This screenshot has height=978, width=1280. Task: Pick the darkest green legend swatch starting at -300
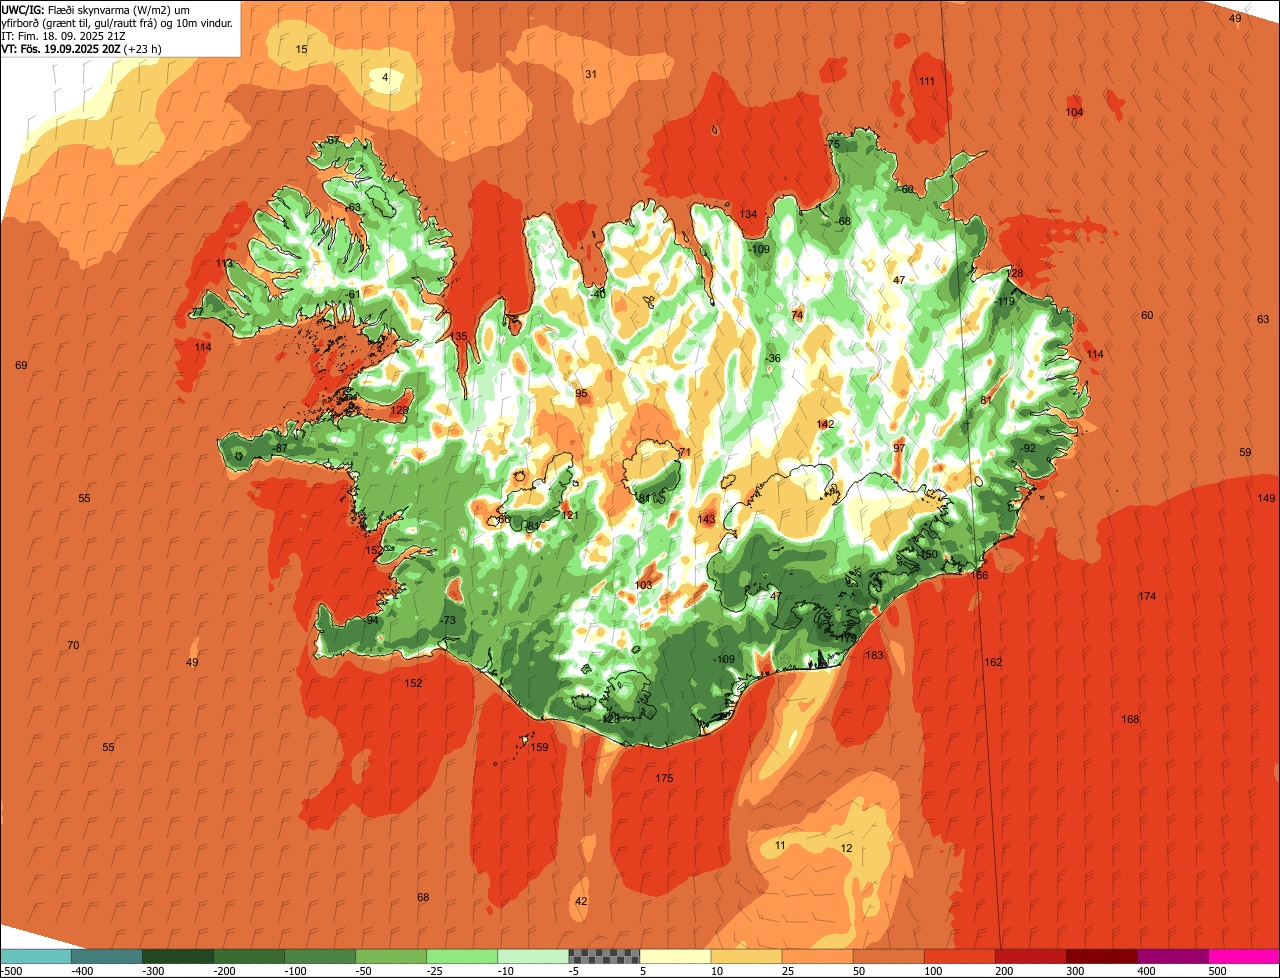tap(178, 956)
